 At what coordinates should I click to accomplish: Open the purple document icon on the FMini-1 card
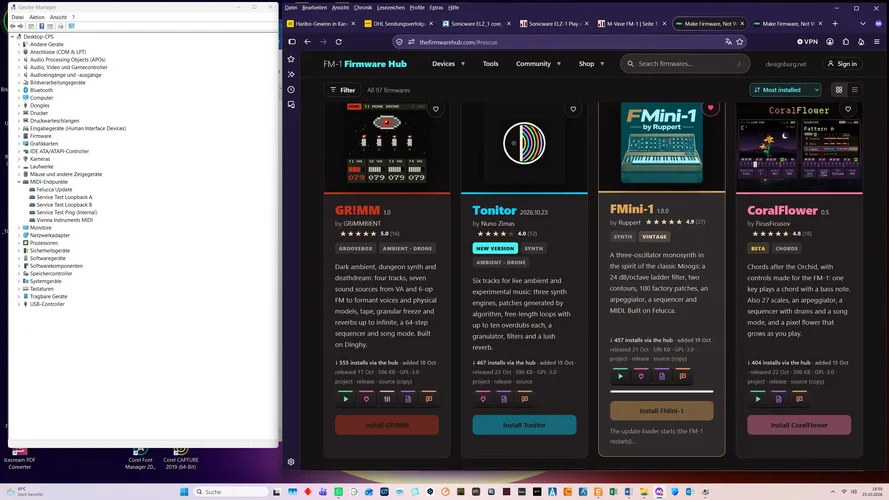coord(662,376)
